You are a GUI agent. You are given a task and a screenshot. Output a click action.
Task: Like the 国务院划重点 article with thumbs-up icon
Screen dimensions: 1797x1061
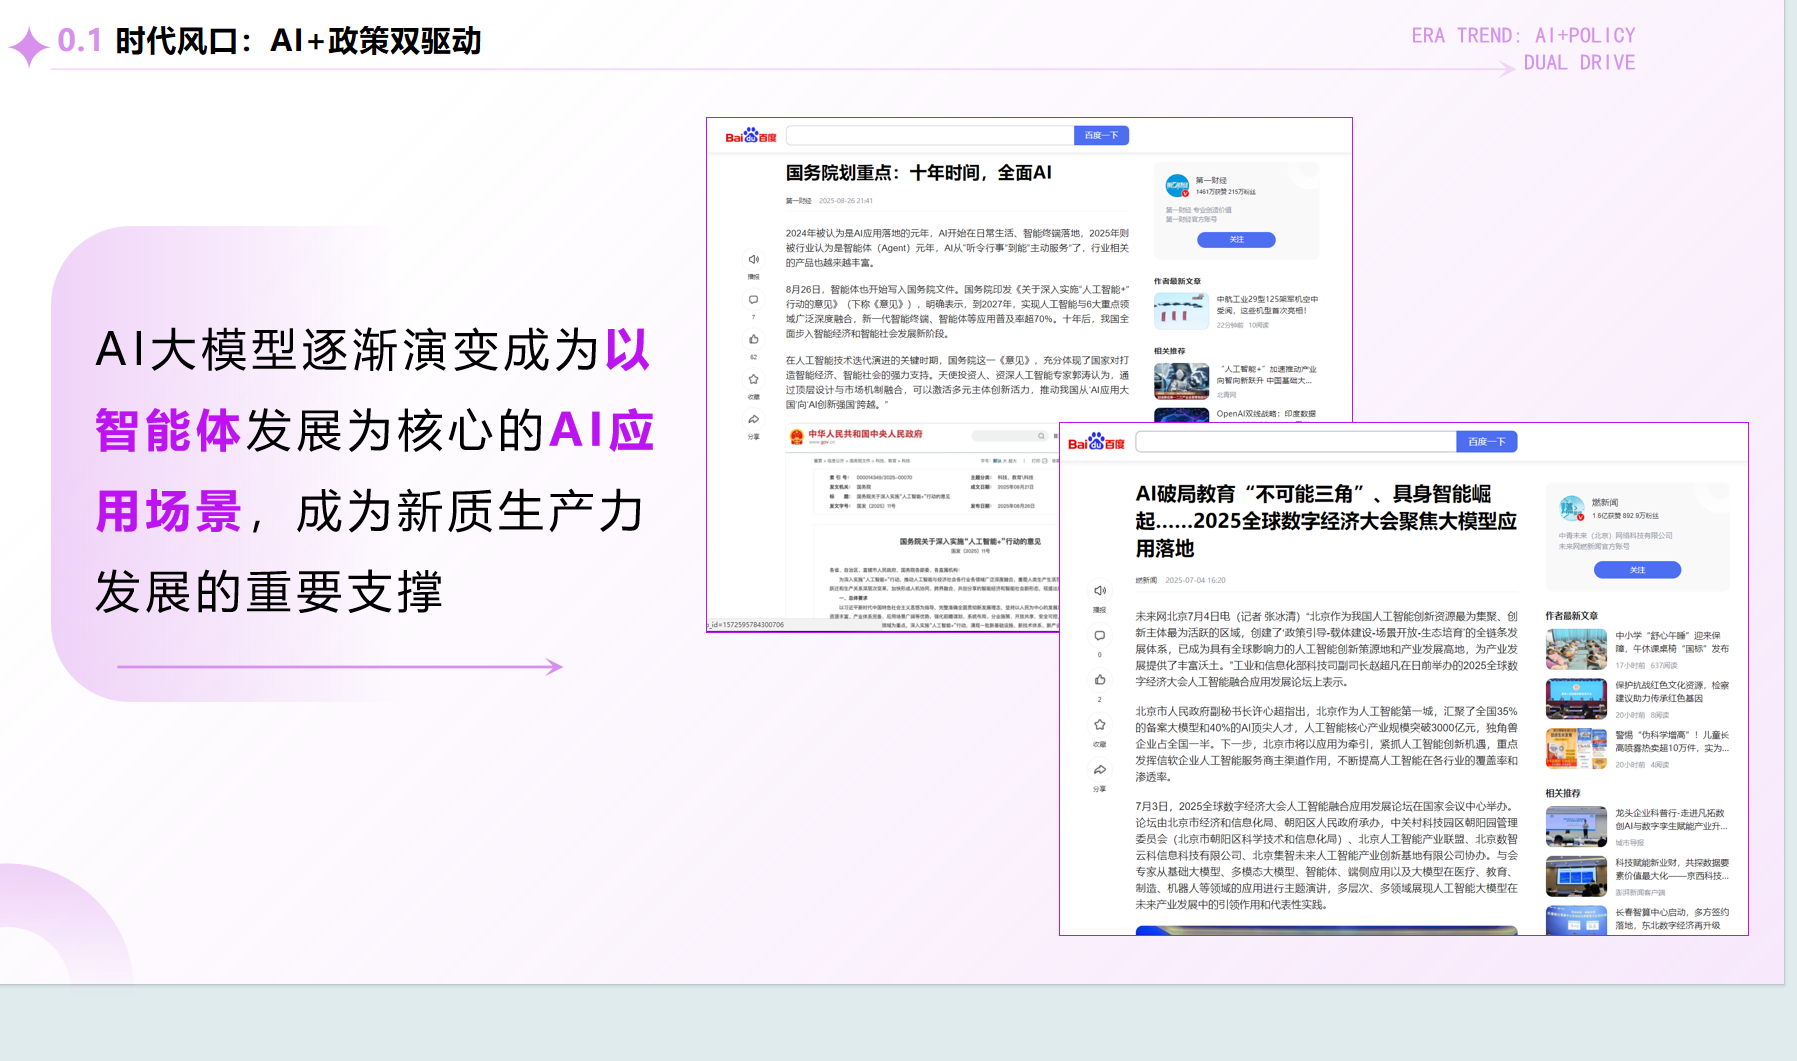pos(753,340)
